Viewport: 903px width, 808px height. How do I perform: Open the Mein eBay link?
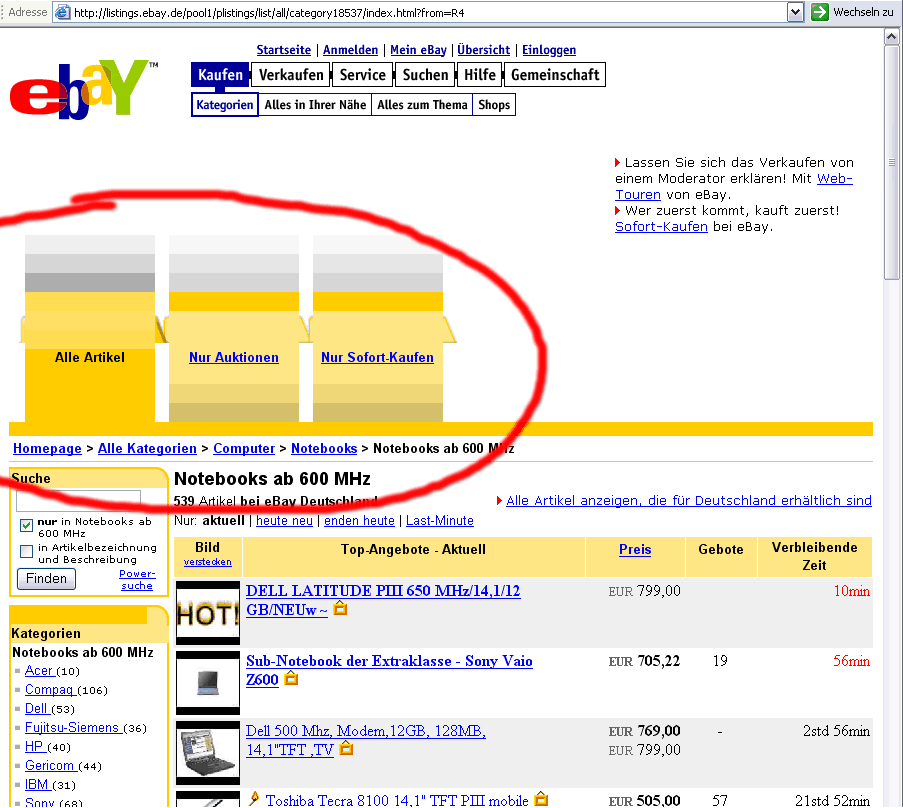pyautogui.click(x=418, y=50)
